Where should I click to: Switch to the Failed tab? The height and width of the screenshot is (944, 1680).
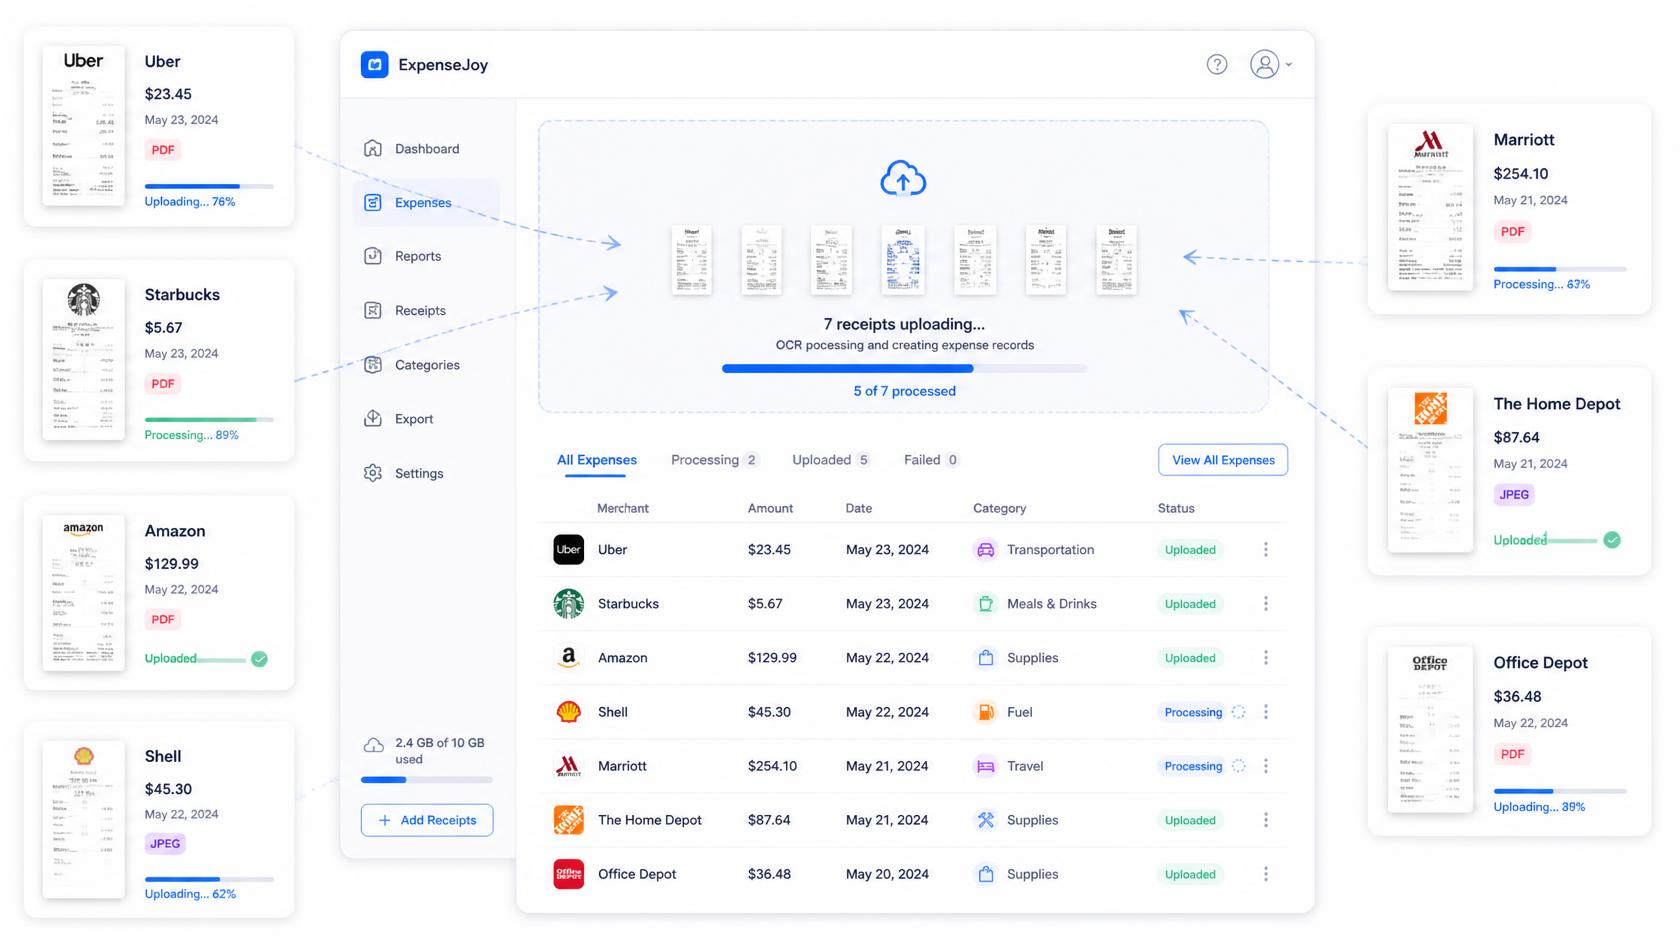pos(931,460)
